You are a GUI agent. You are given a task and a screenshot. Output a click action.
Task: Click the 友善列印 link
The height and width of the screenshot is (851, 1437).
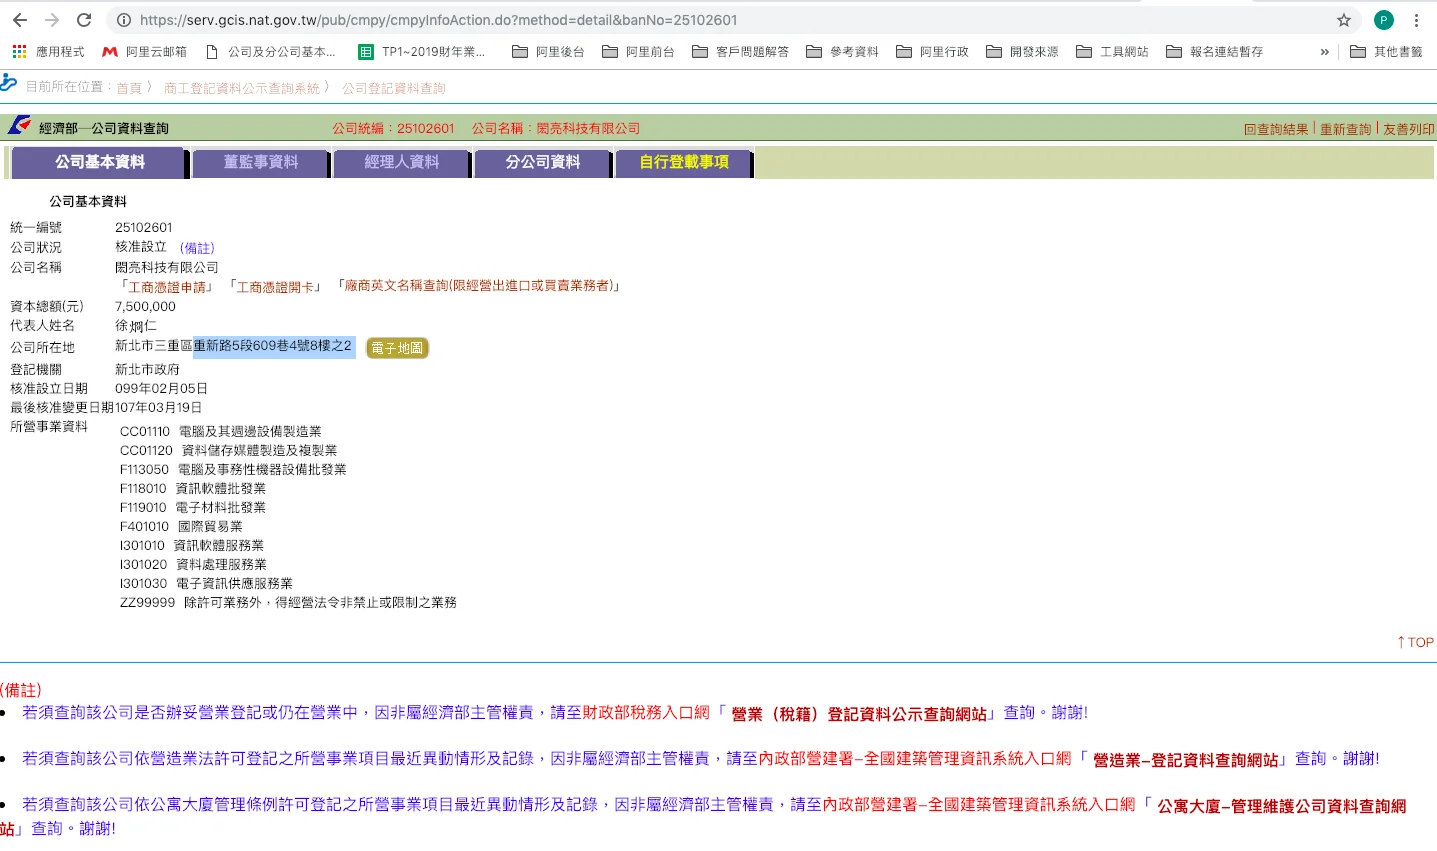1408,129
